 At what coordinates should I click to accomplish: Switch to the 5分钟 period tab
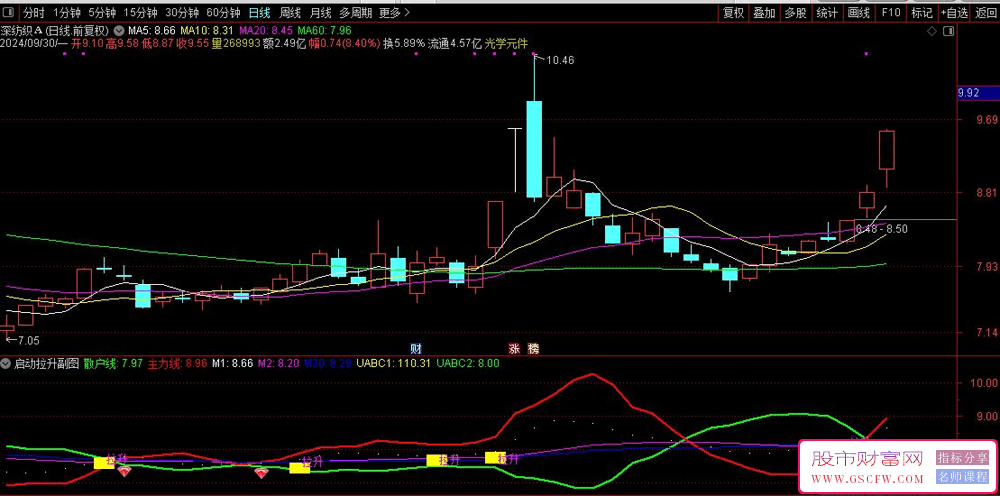click(x=102, y=12)
